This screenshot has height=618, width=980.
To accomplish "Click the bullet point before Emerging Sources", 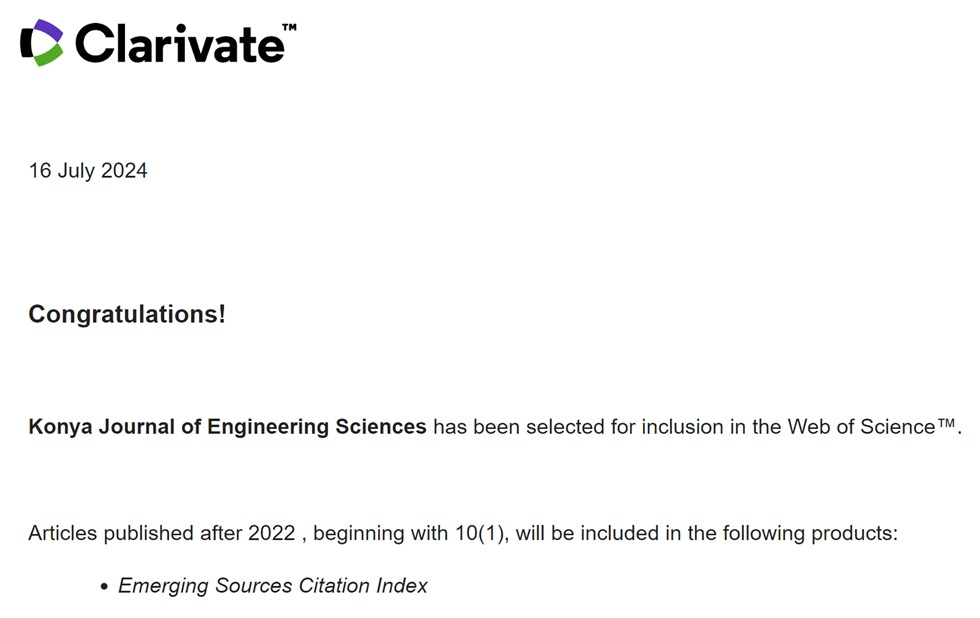I will click(x=104, y=587).
